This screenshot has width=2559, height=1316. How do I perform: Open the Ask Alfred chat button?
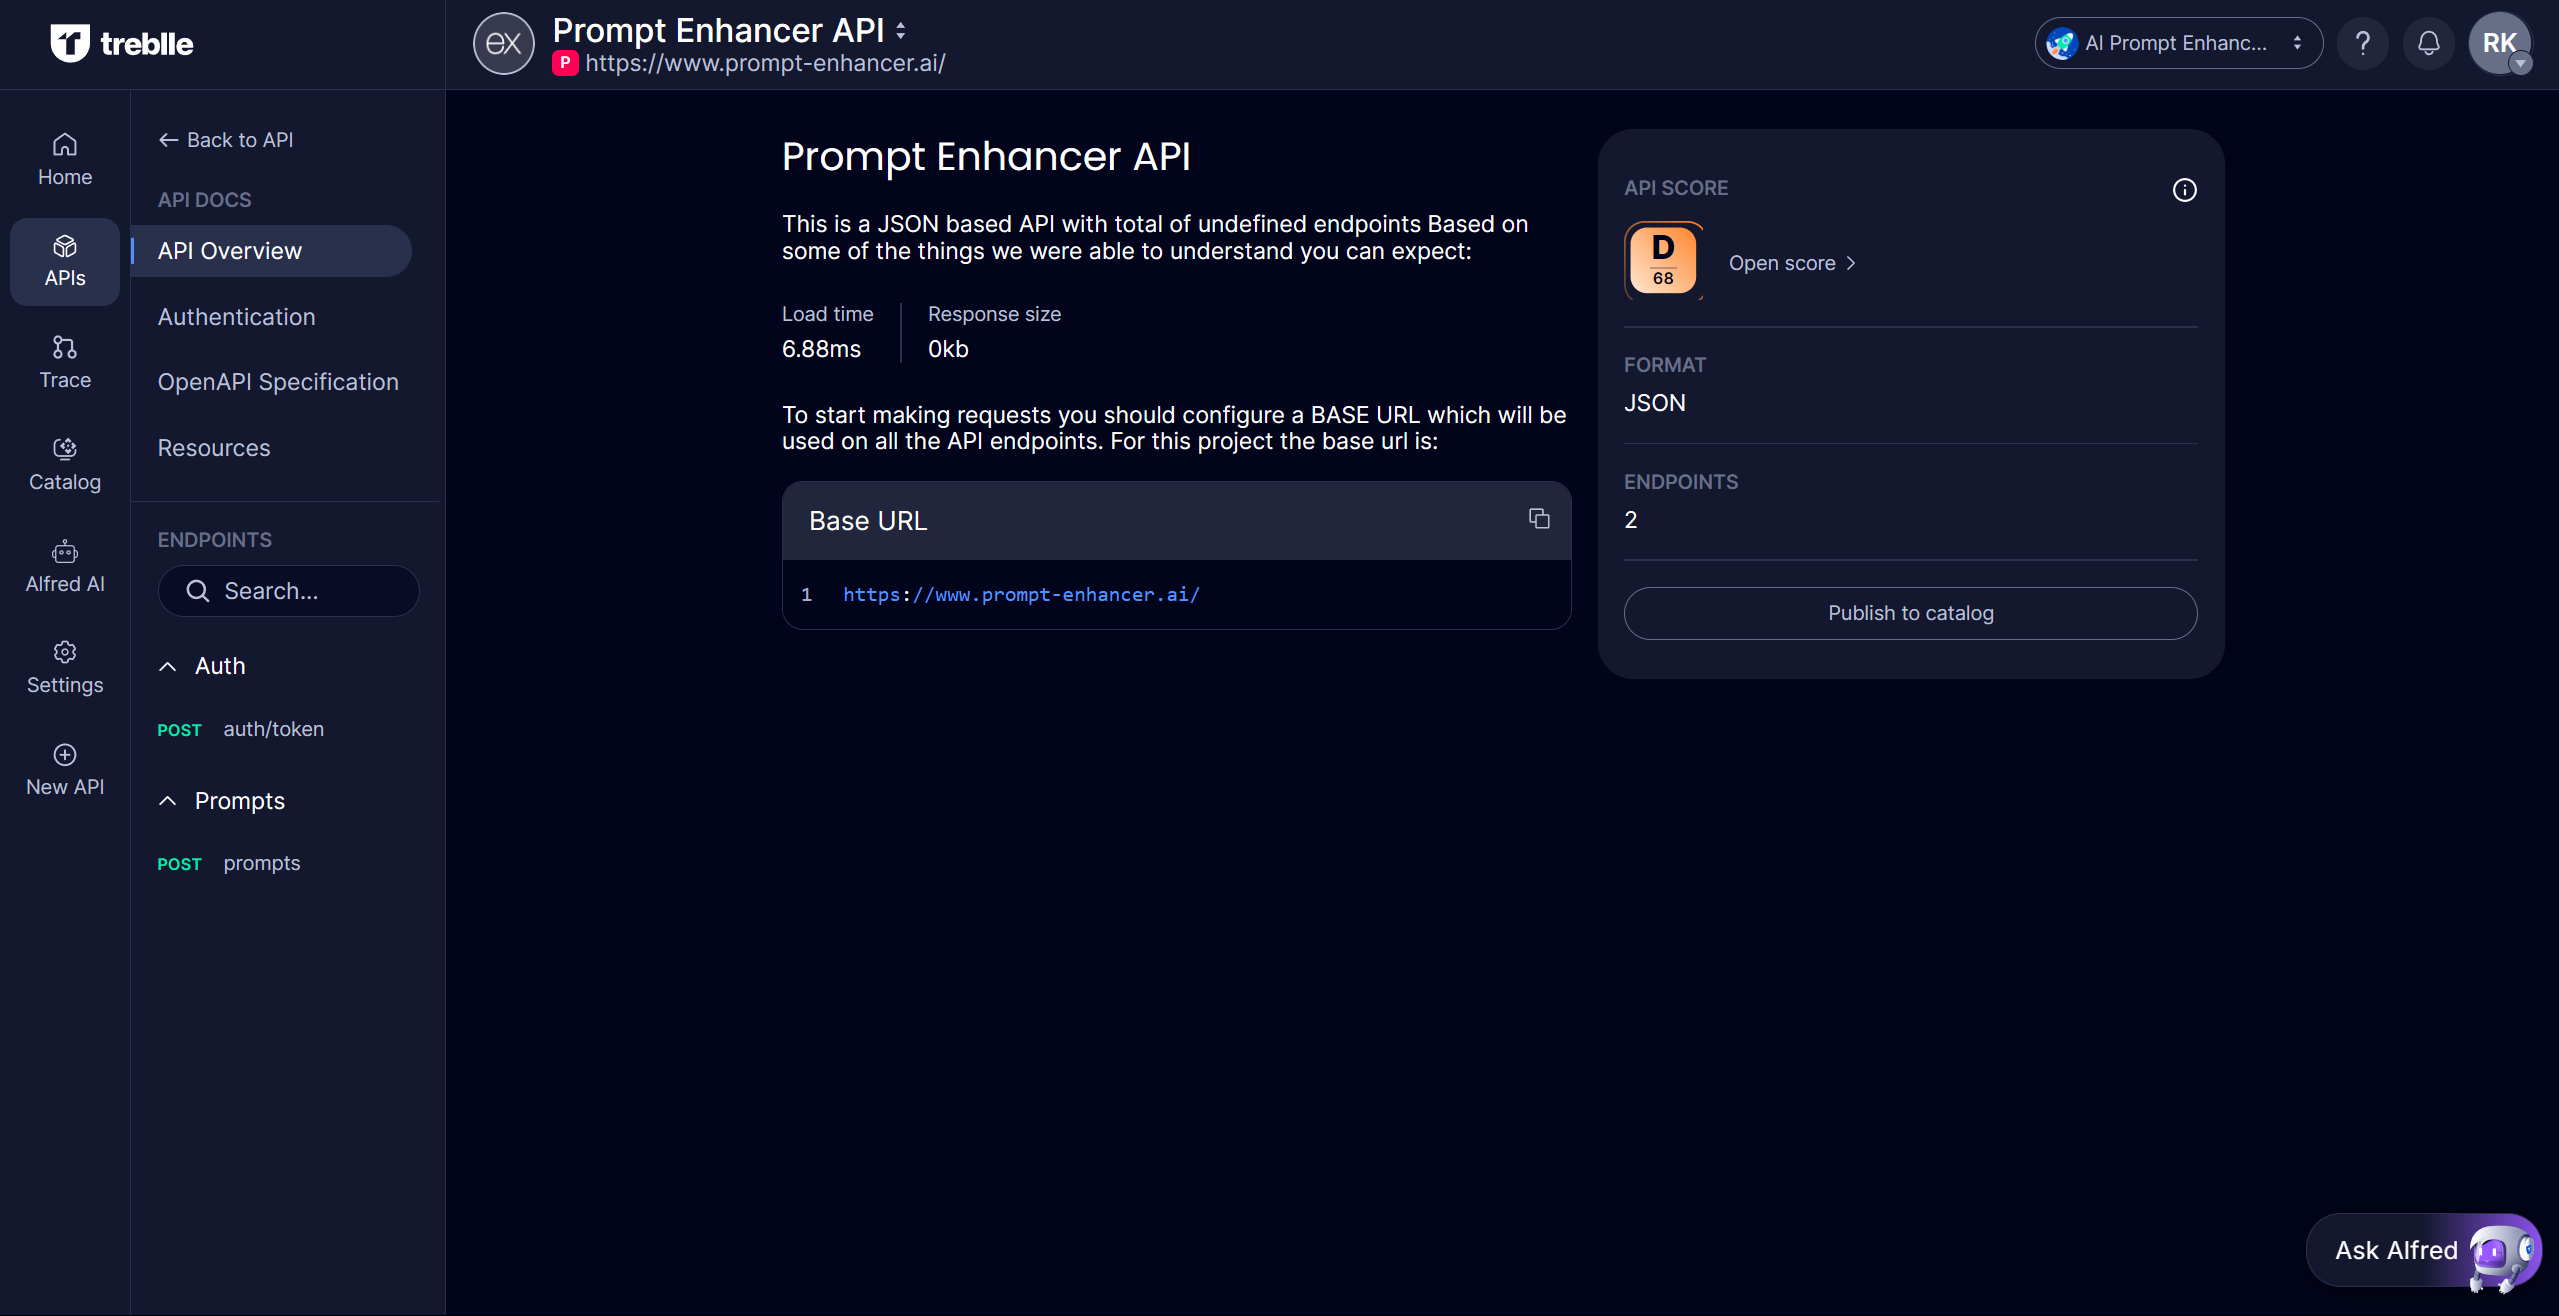pos(2424,1250)
